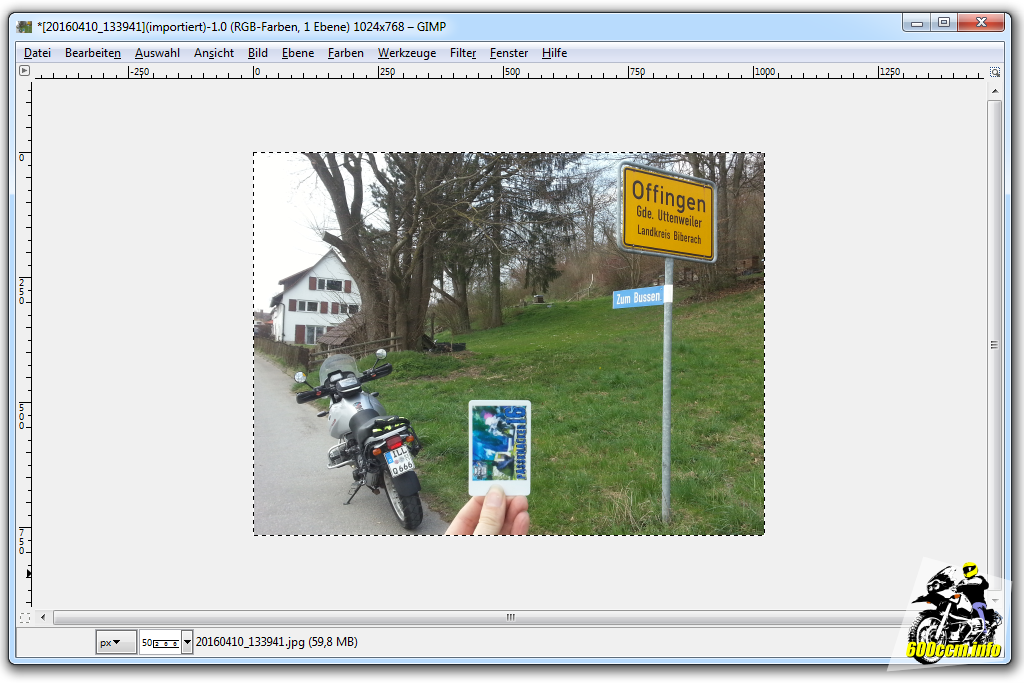Toggle the Quick Mask button at bottom left
This screenshot has width=1024, height=683.
(25, 617)
